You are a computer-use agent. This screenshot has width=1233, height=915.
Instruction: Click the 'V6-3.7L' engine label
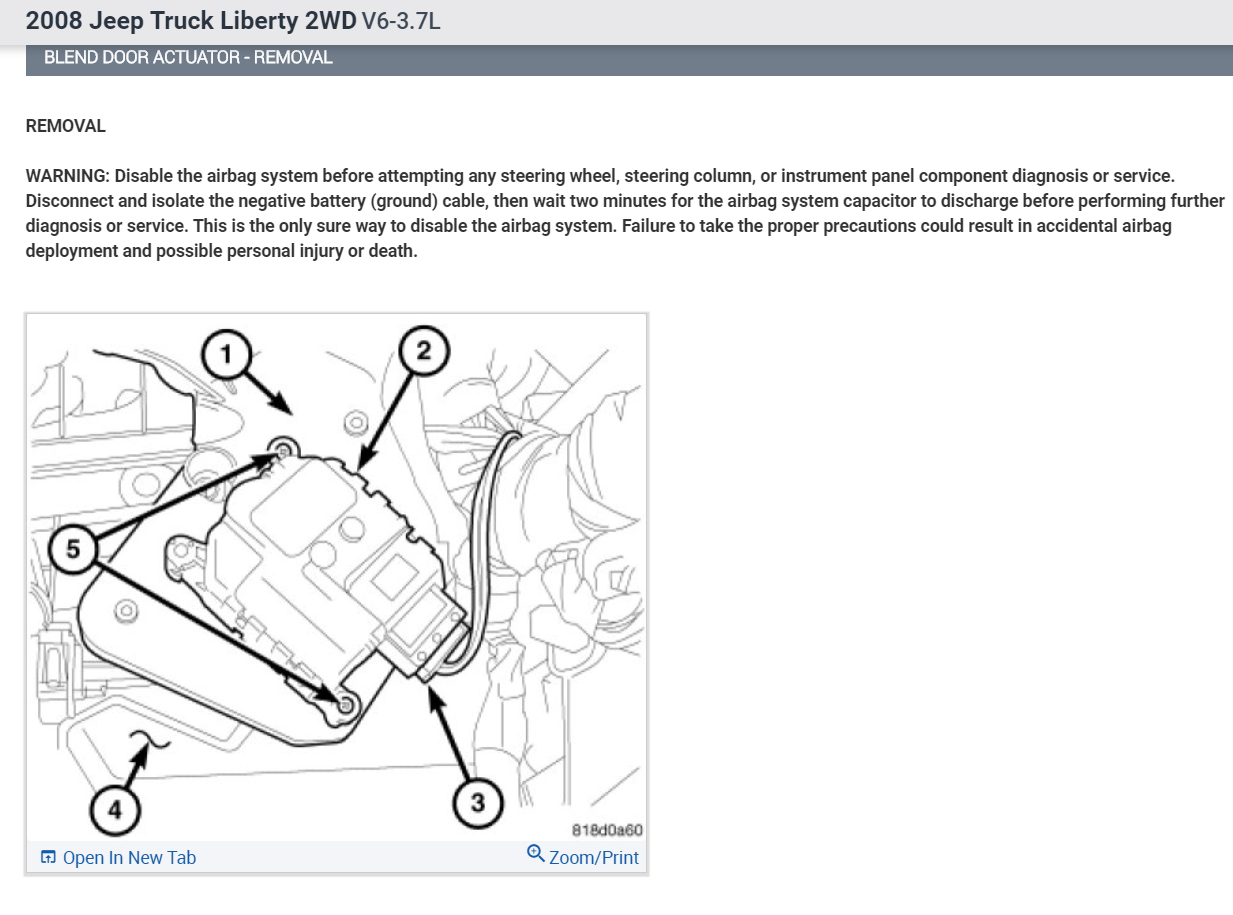coord(401,22)
